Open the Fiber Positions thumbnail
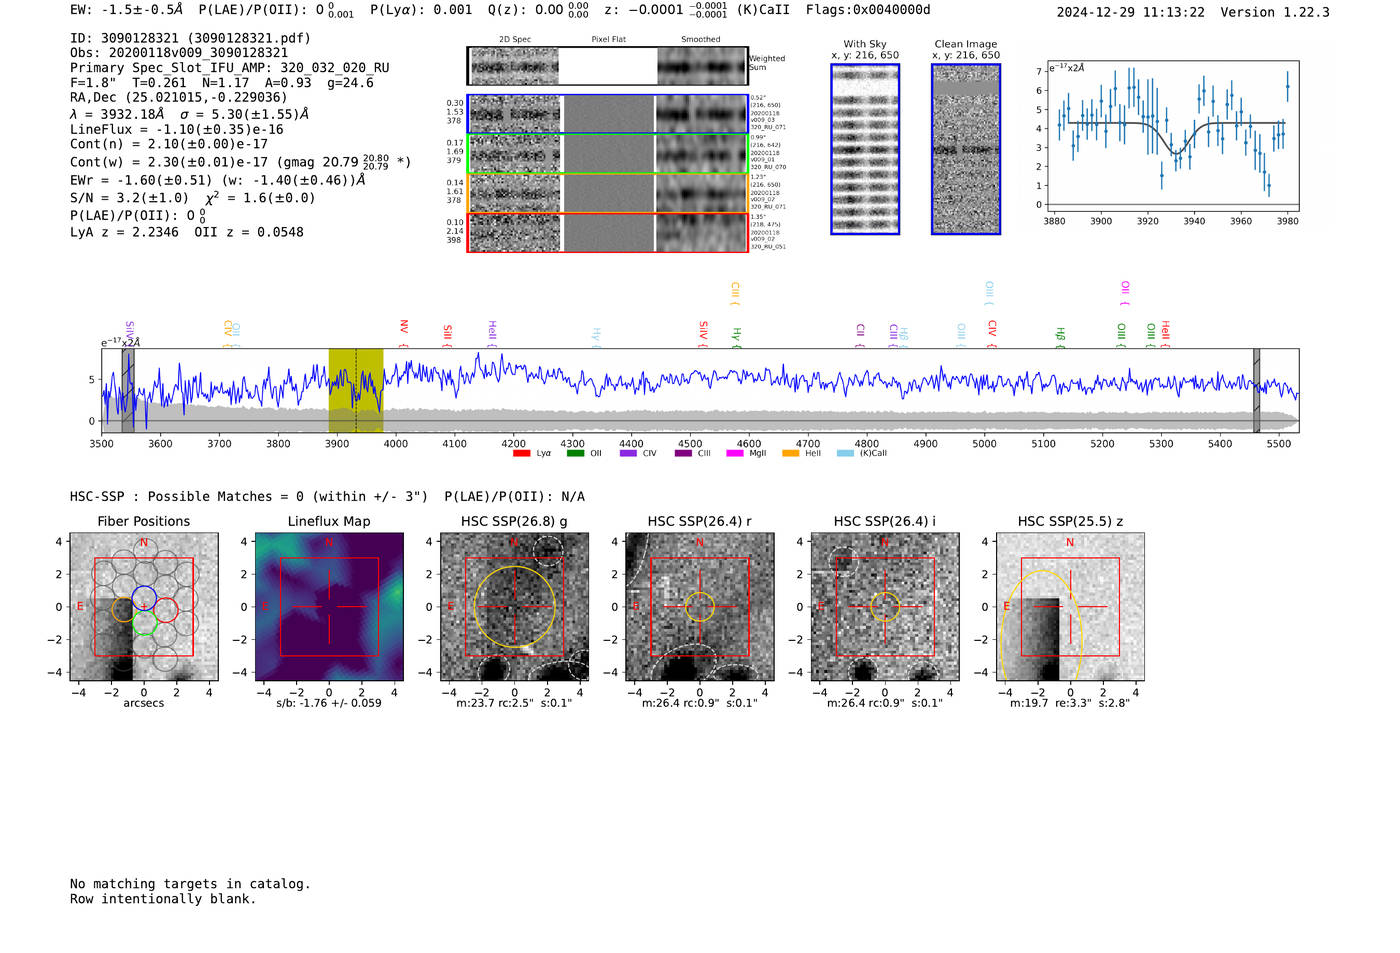This screenshot has height=953, width=1400. pyautogui.click(x=144, y=607)
